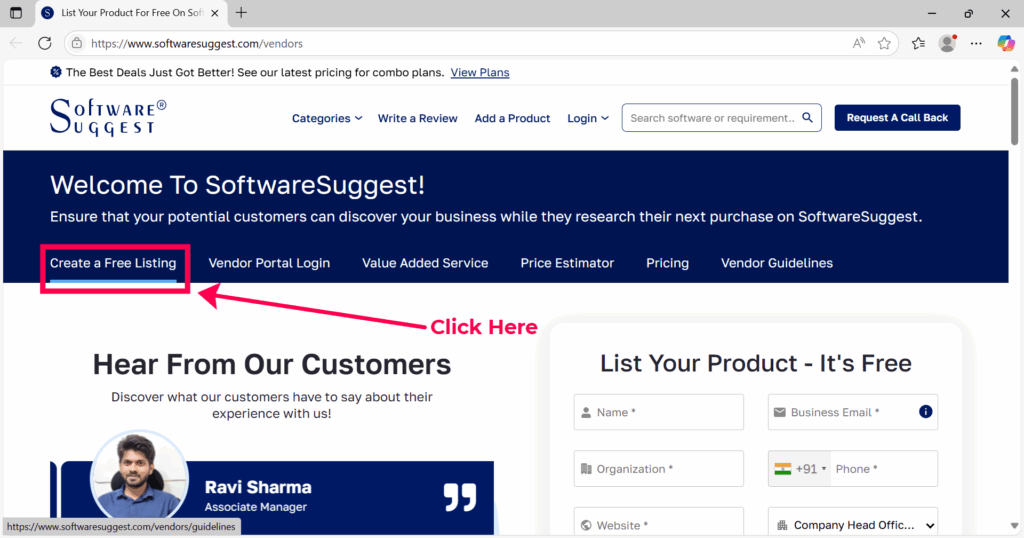Click the address bar URL
This screenshot has height=538, width=1024.
(x=197, y=44)
